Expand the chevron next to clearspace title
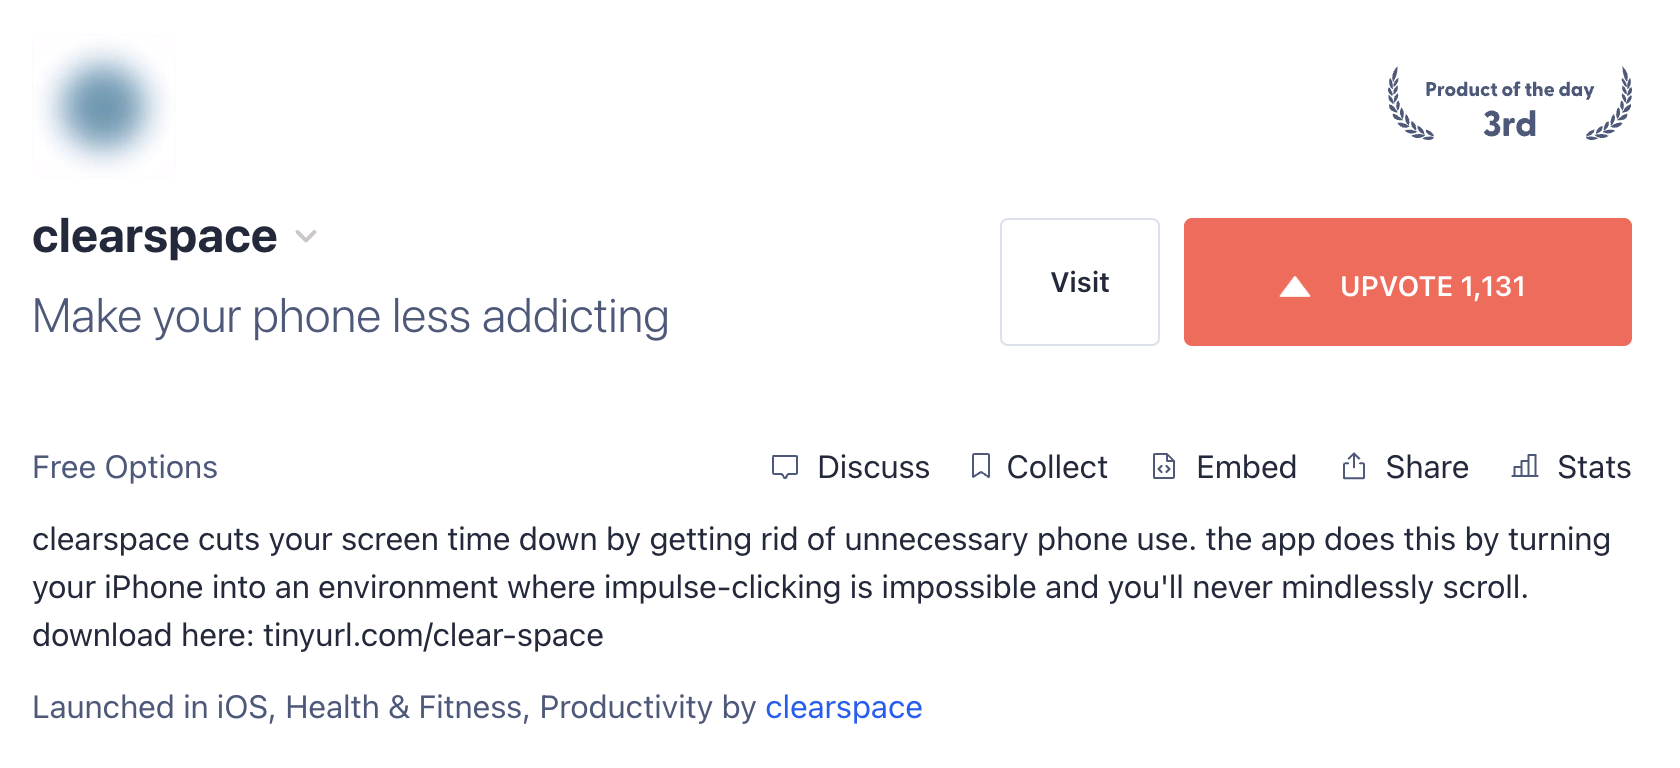Viewport: 1680px width, 768px height. pos(306,237)
